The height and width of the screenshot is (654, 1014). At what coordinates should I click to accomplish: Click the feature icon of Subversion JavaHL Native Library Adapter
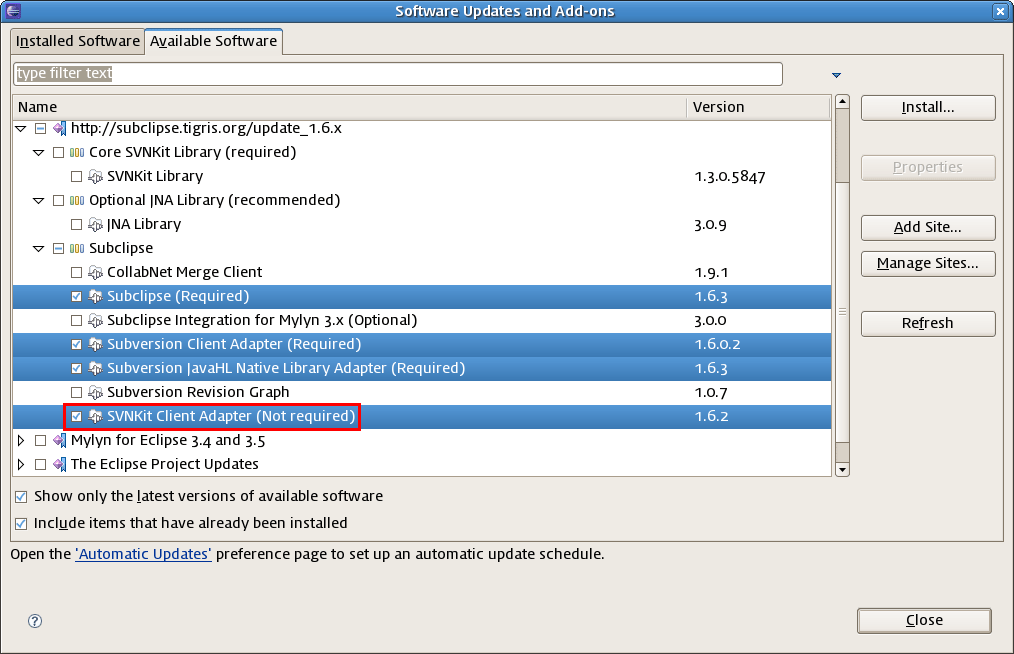(95, 368)
